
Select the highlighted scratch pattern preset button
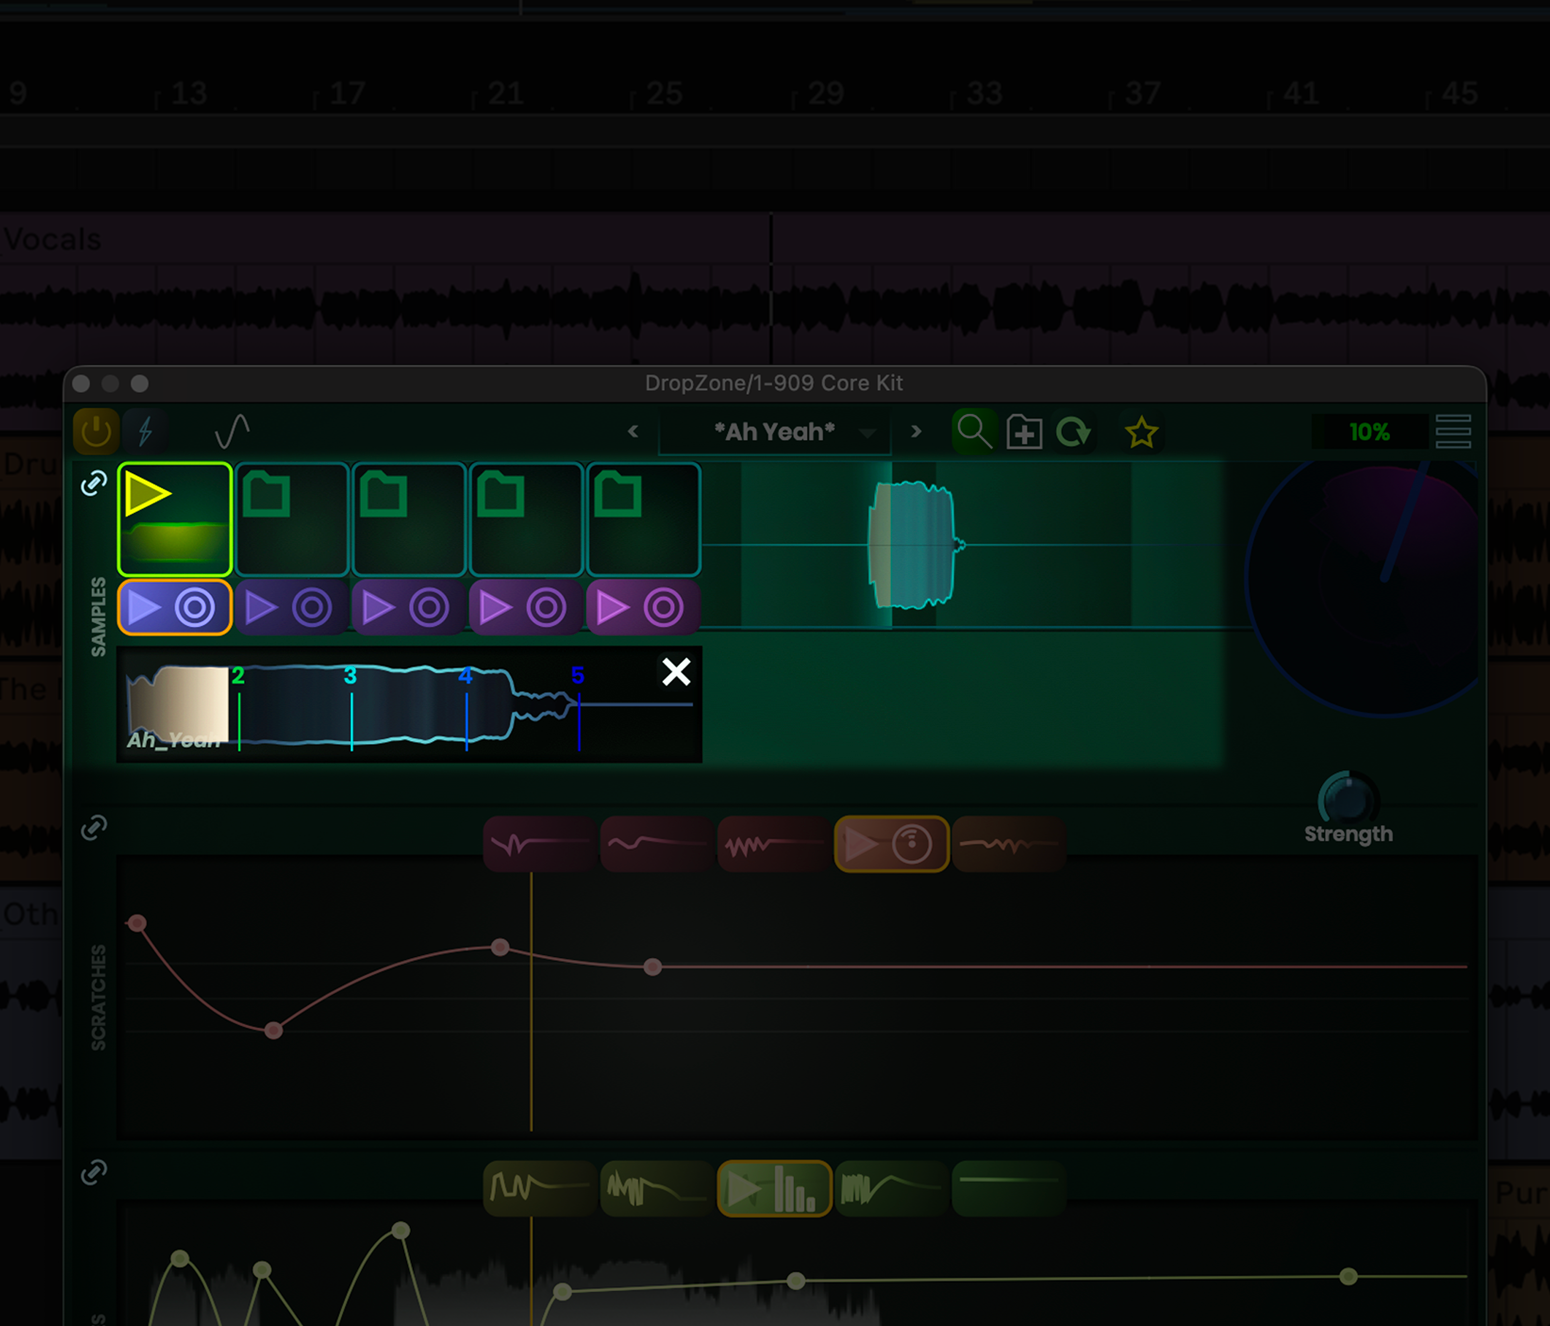[891, 844]
